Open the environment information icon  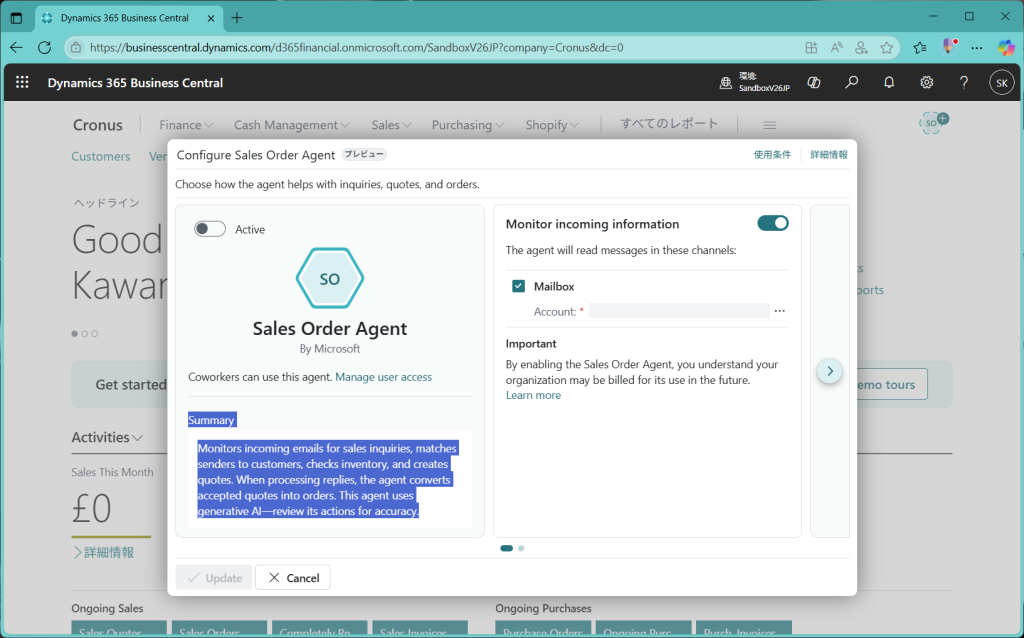(x=726, y=83)
